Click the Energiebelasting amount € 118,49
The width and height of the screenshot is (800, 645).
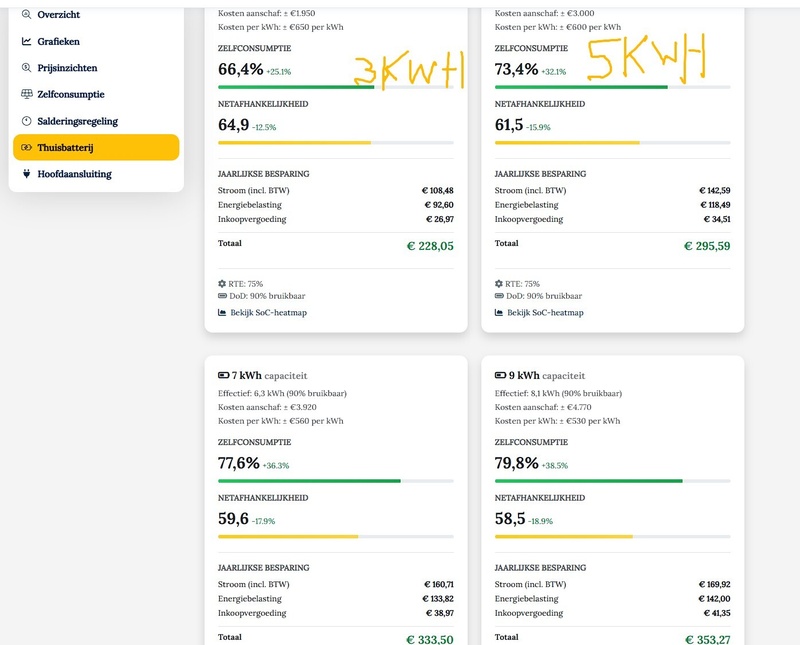click(x=715, y=205)
